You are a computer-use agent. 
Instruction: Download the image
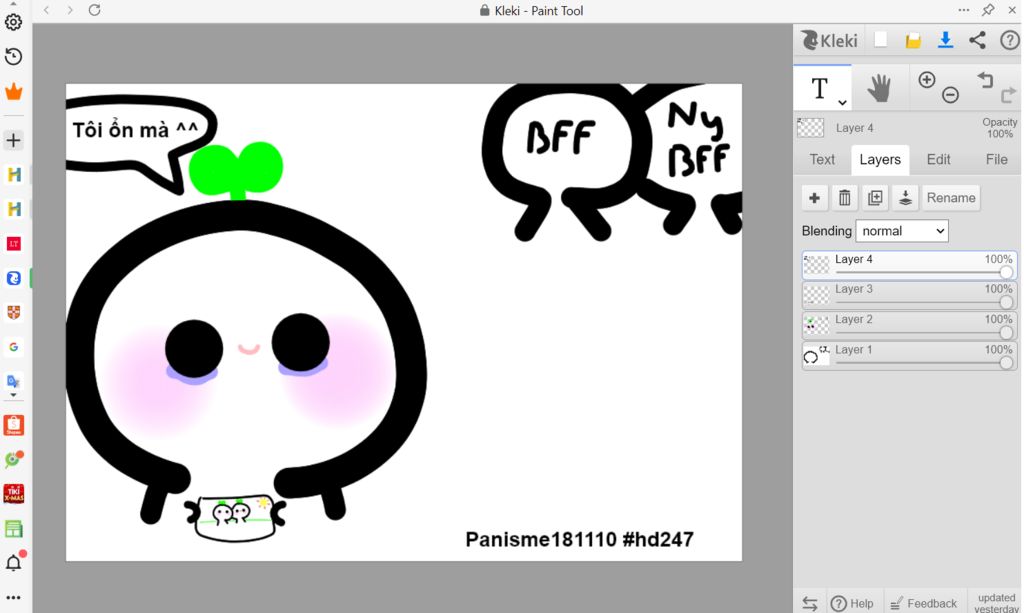click(x=945, y=40)
